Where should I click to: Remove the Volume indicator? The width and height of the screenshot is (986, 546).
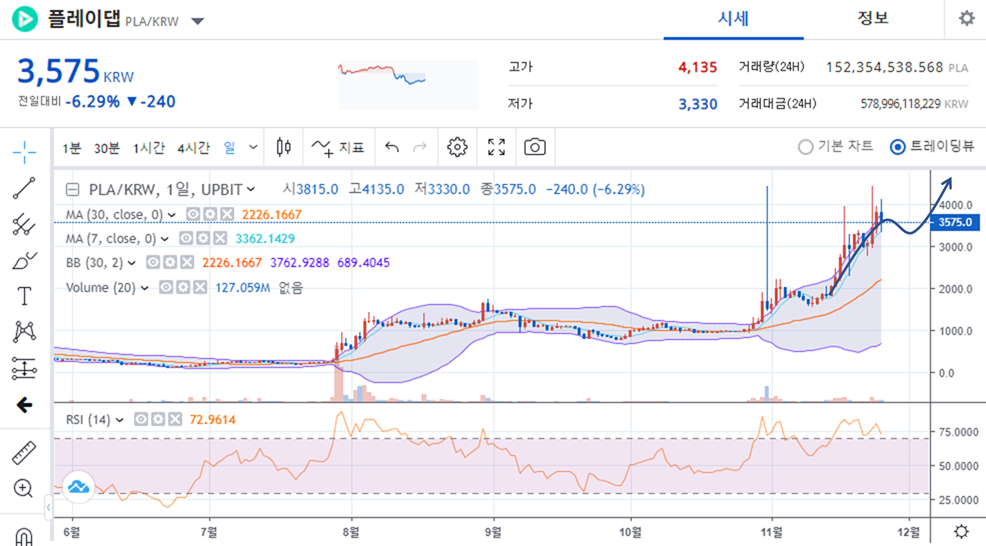(x=199, y=287)
